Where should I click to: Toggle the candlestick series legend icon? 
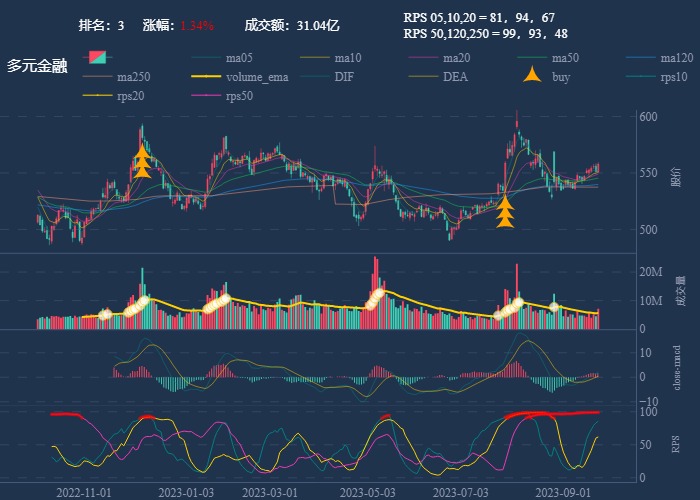tap(99, 58)
